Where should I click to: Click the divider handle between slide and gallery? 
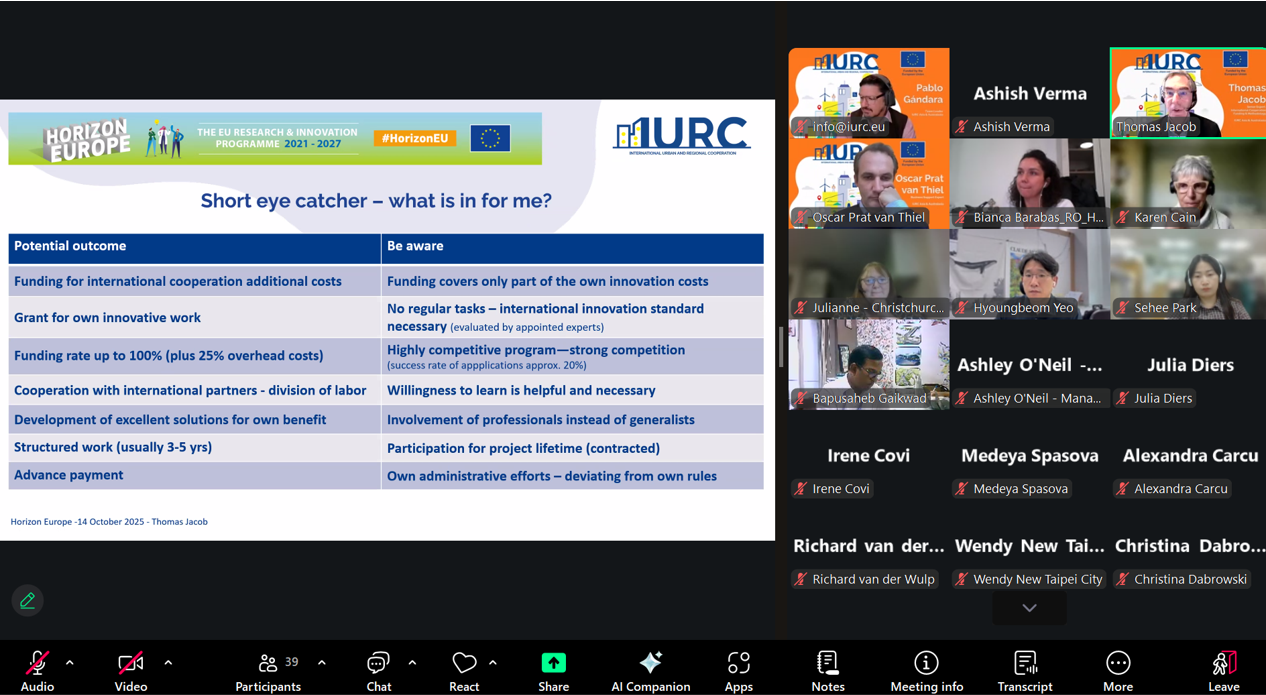tap(780, 347)
